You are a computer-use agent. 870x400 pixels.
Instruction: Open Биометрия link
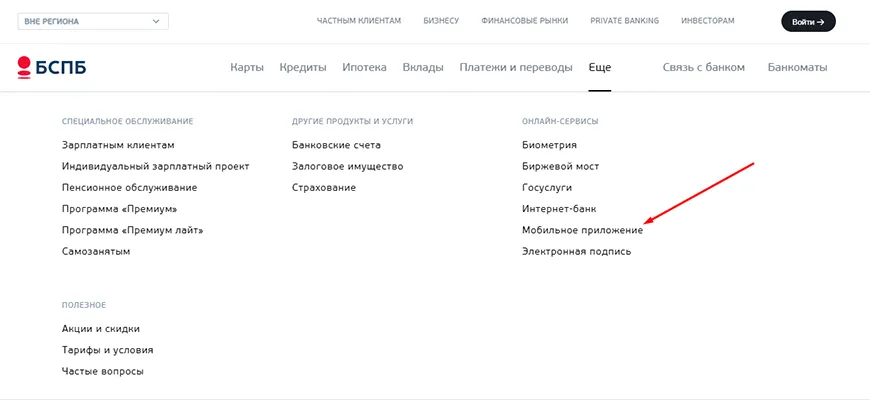tap(549, 145)
